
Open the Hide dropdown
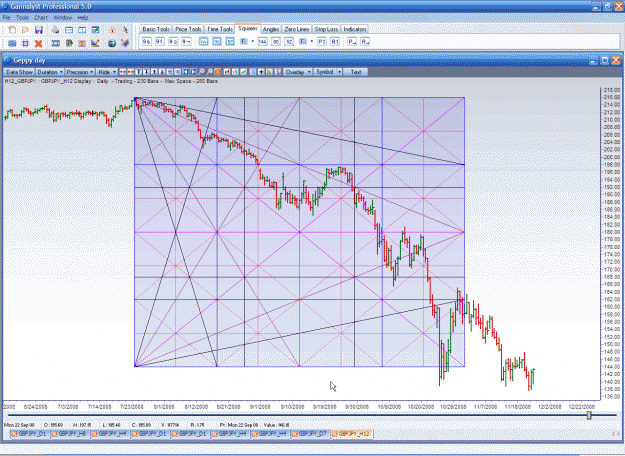(x=107, y=72)
